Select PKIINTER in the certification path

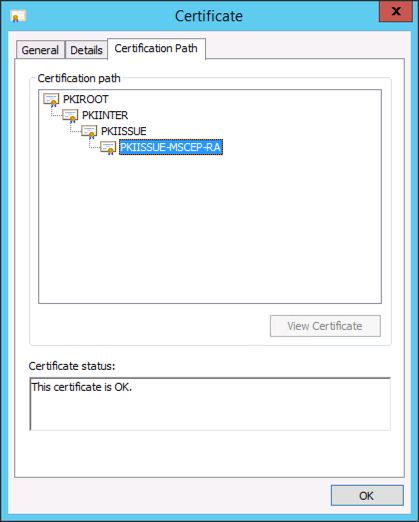[105, 115]
